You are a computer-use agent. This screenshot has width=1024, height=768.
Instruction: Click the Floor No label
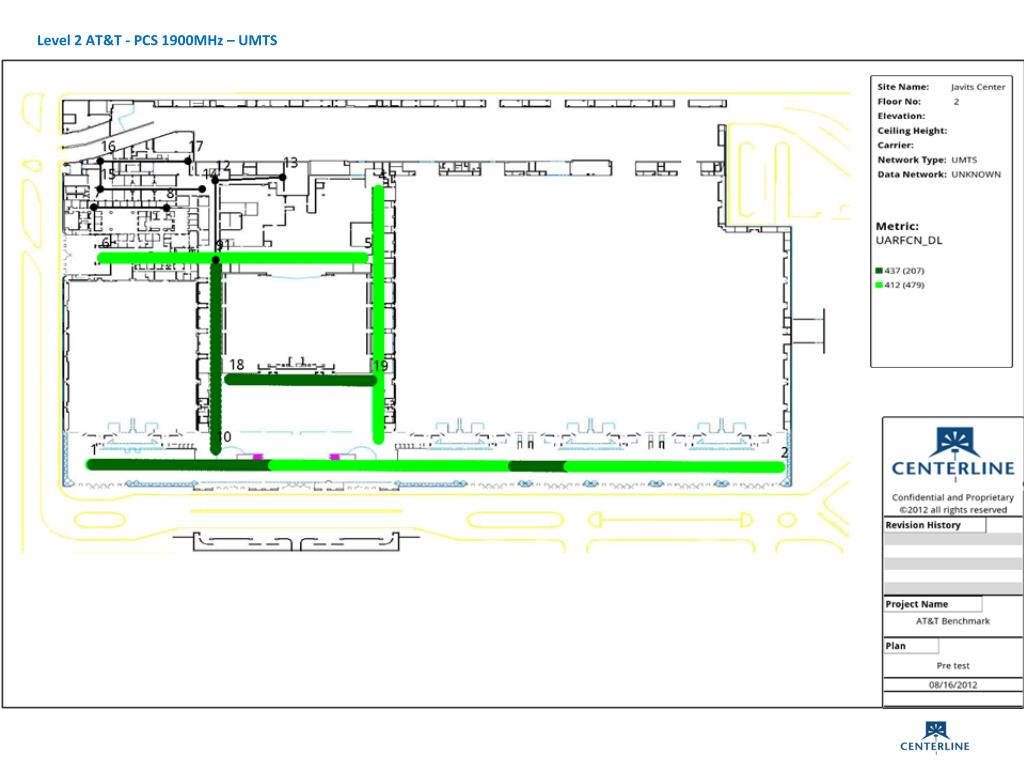pyautogui.click(x=899, y=101)
